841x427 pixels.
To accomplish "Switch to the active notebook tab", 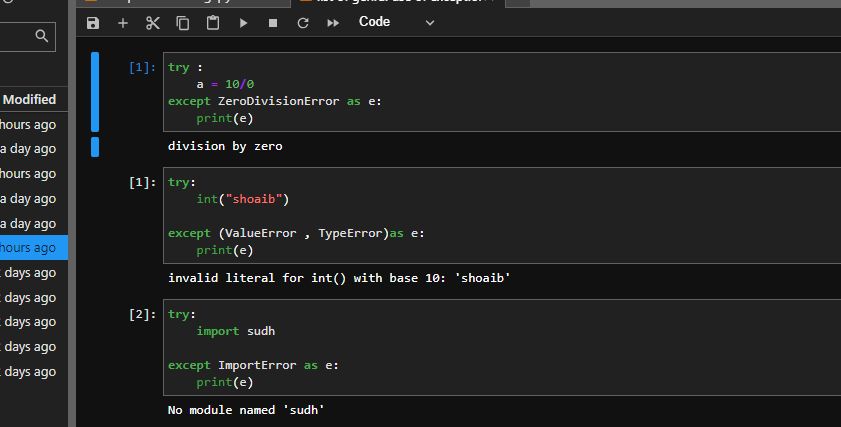I will pos(400,4).
